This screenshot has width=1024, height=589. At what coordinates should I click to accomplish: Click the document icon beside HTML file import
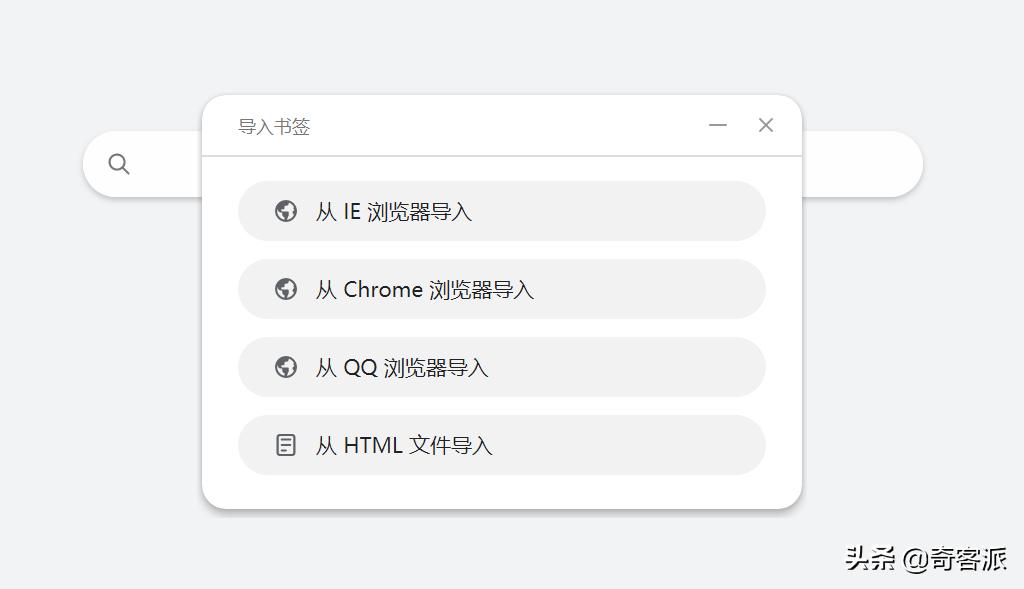click(286, 445)
